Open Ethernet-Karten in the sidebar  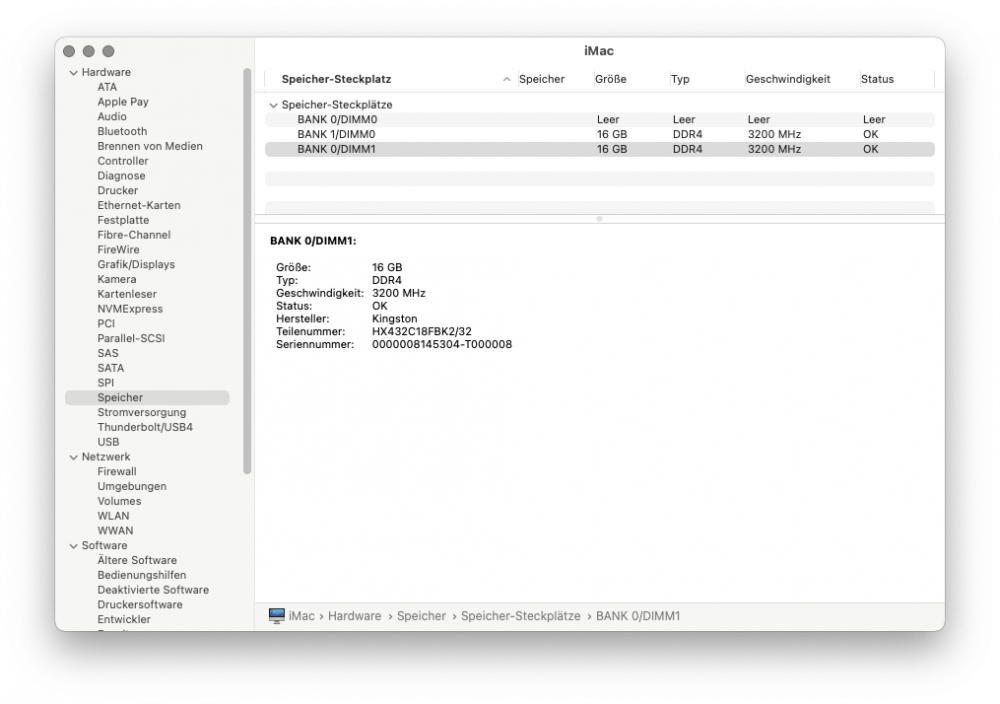[x=139, y=205]
